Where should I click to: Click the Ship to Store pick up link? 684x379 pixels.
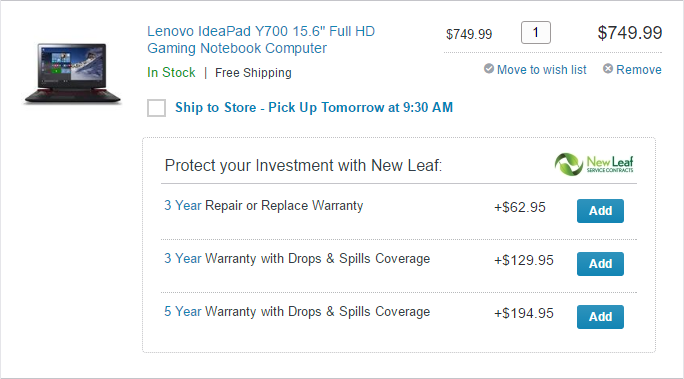coord(314,108)
